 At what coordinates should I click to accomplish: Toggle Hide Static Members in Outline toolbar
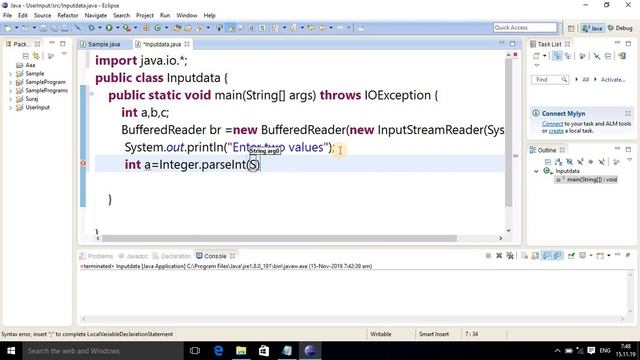point(580,162)
